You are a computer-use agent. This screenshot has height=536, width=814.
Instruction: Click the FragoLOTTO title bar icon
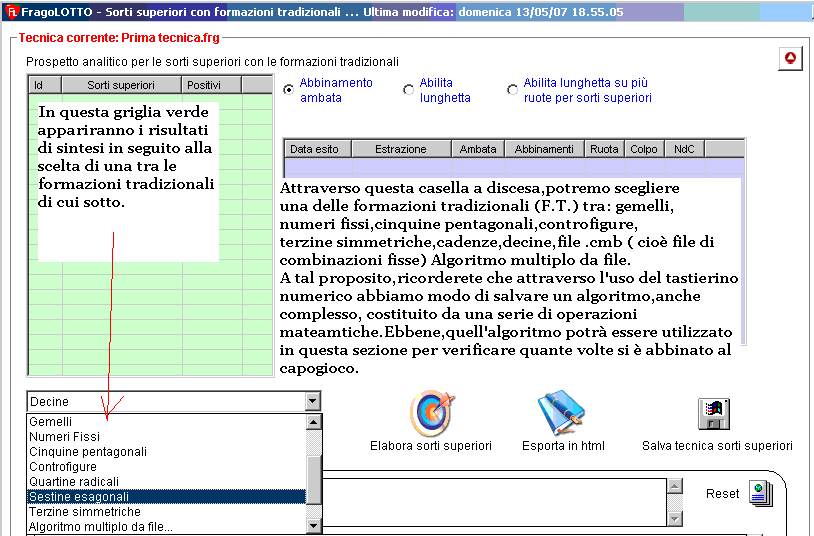click(x=11, y=12)
